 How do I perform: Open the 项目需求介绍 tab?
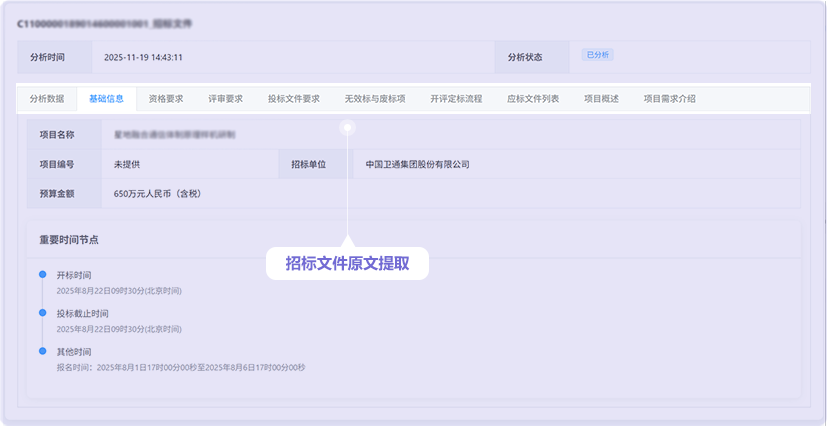669,99
